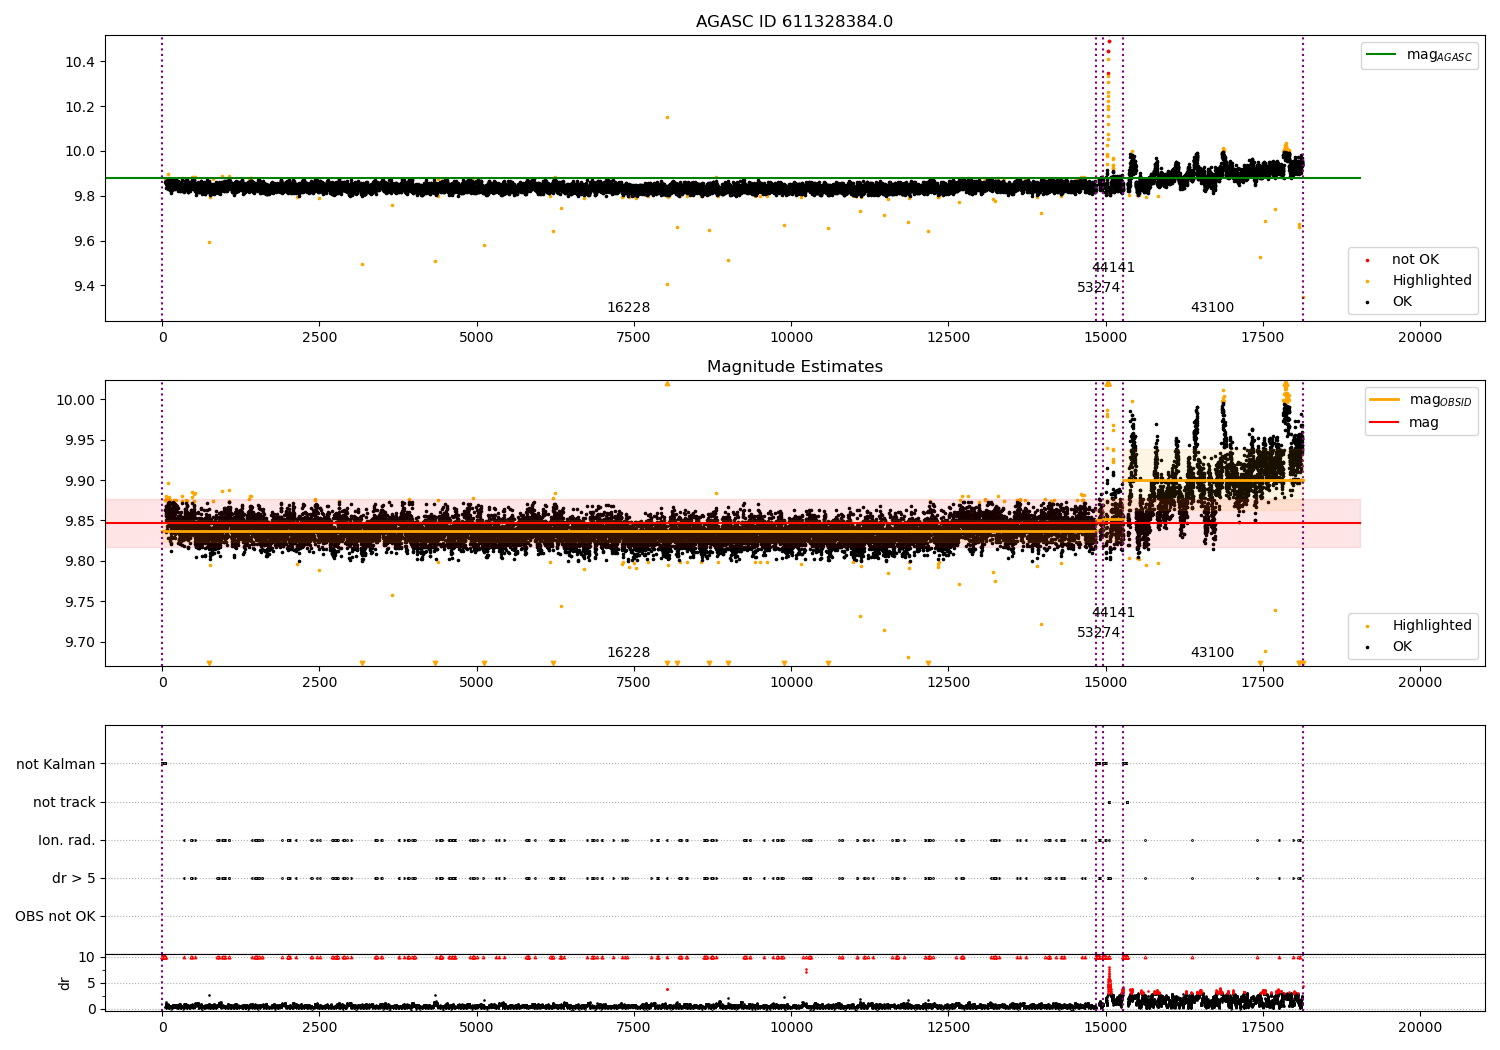
Task: Click x-tick 10000 under Magnitude Estimates plot
Action: tap(791, 683)
